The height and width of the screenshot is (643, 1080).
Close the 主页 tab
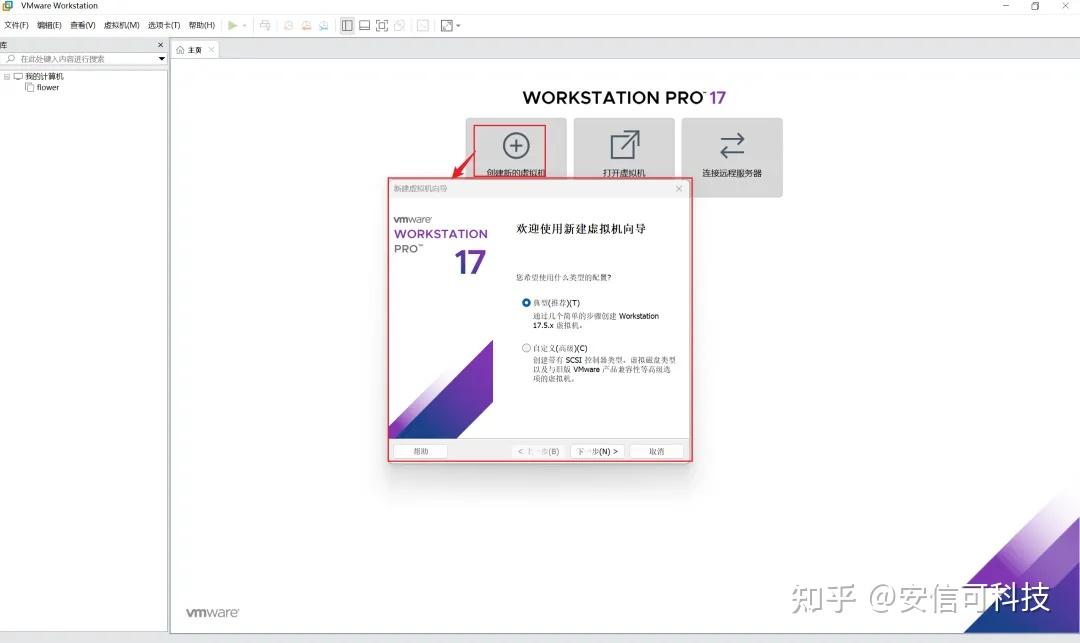(x=211, y=50)
